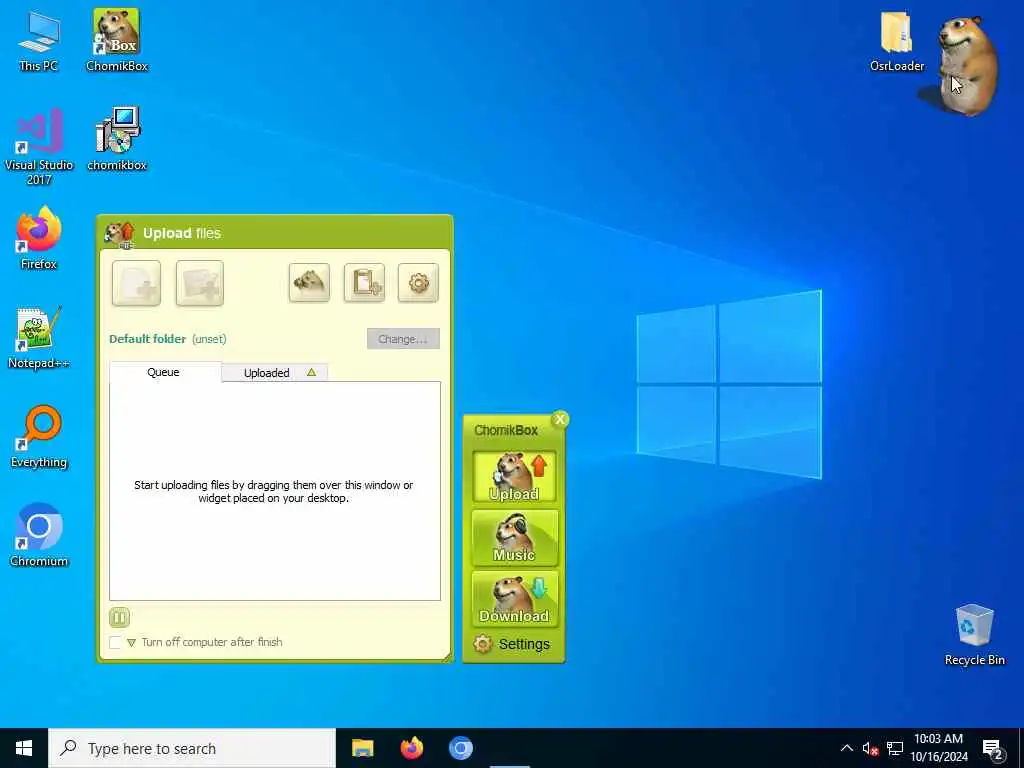Open Firefox from the taskbar
Viewport: 1024px width, 768px height.
pyautogui.click(x=411, y=748)
